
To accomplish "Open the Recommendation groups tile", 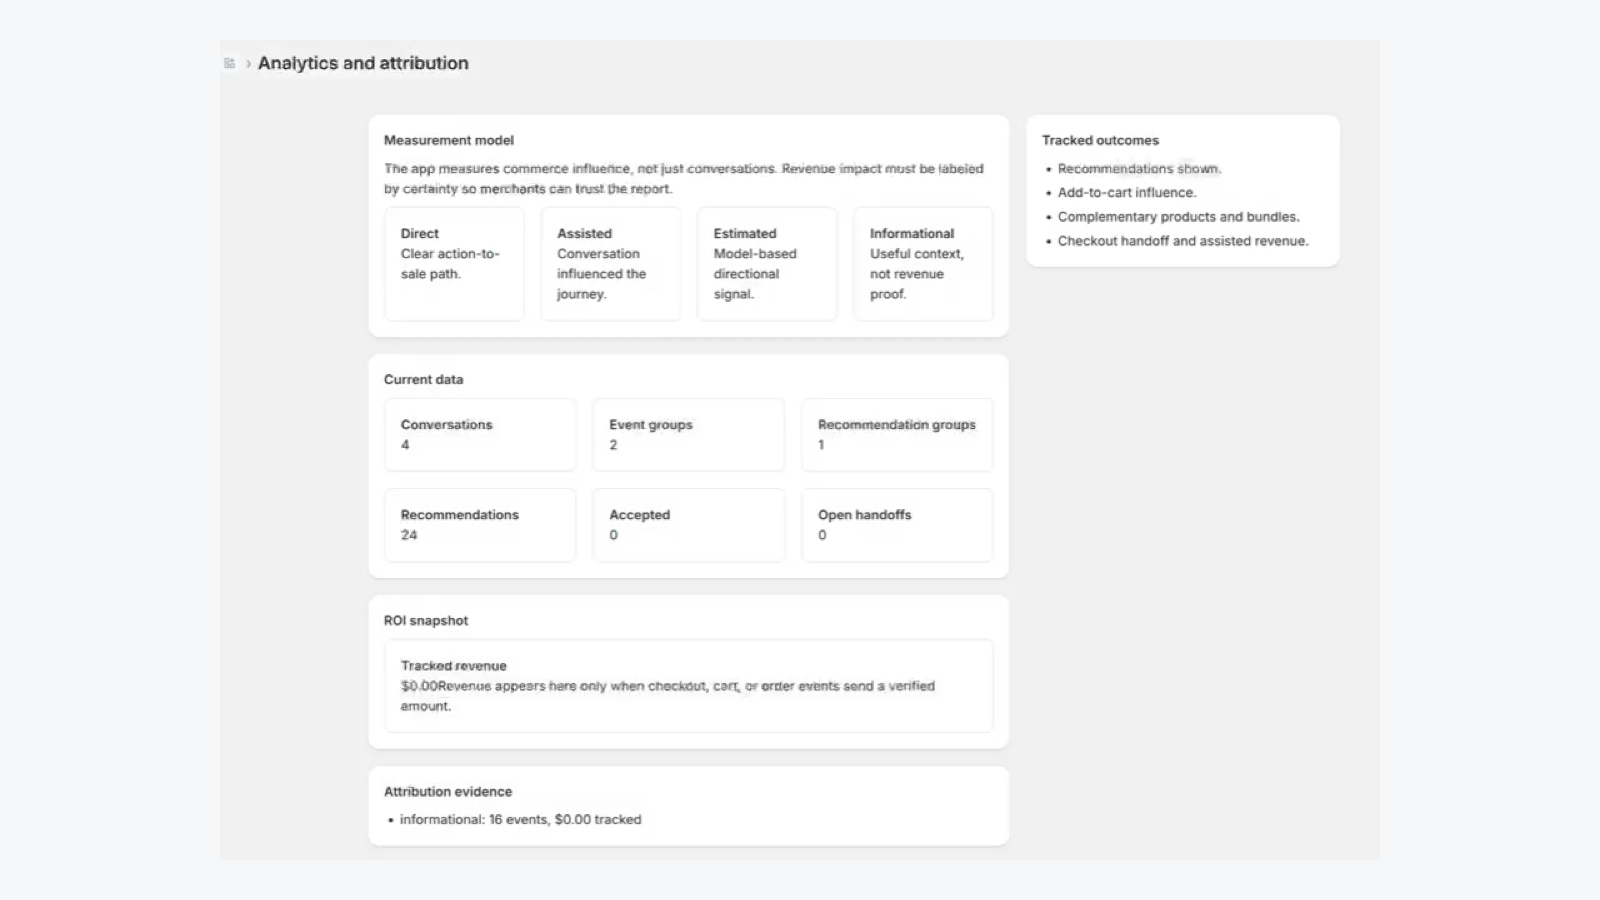I will pos(897,435).
